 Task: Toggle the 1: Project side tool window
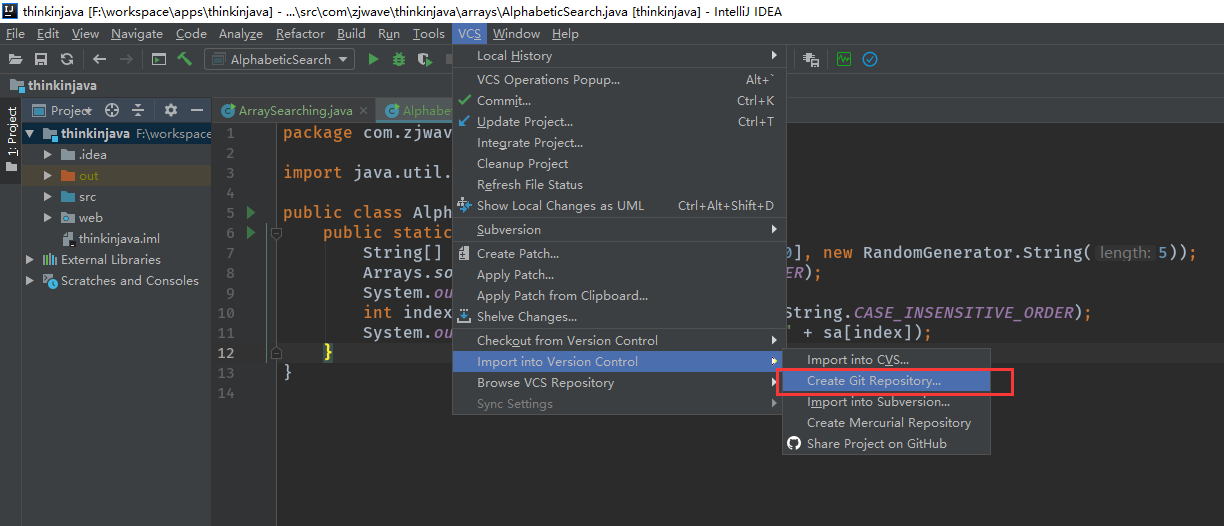[12, 133]
